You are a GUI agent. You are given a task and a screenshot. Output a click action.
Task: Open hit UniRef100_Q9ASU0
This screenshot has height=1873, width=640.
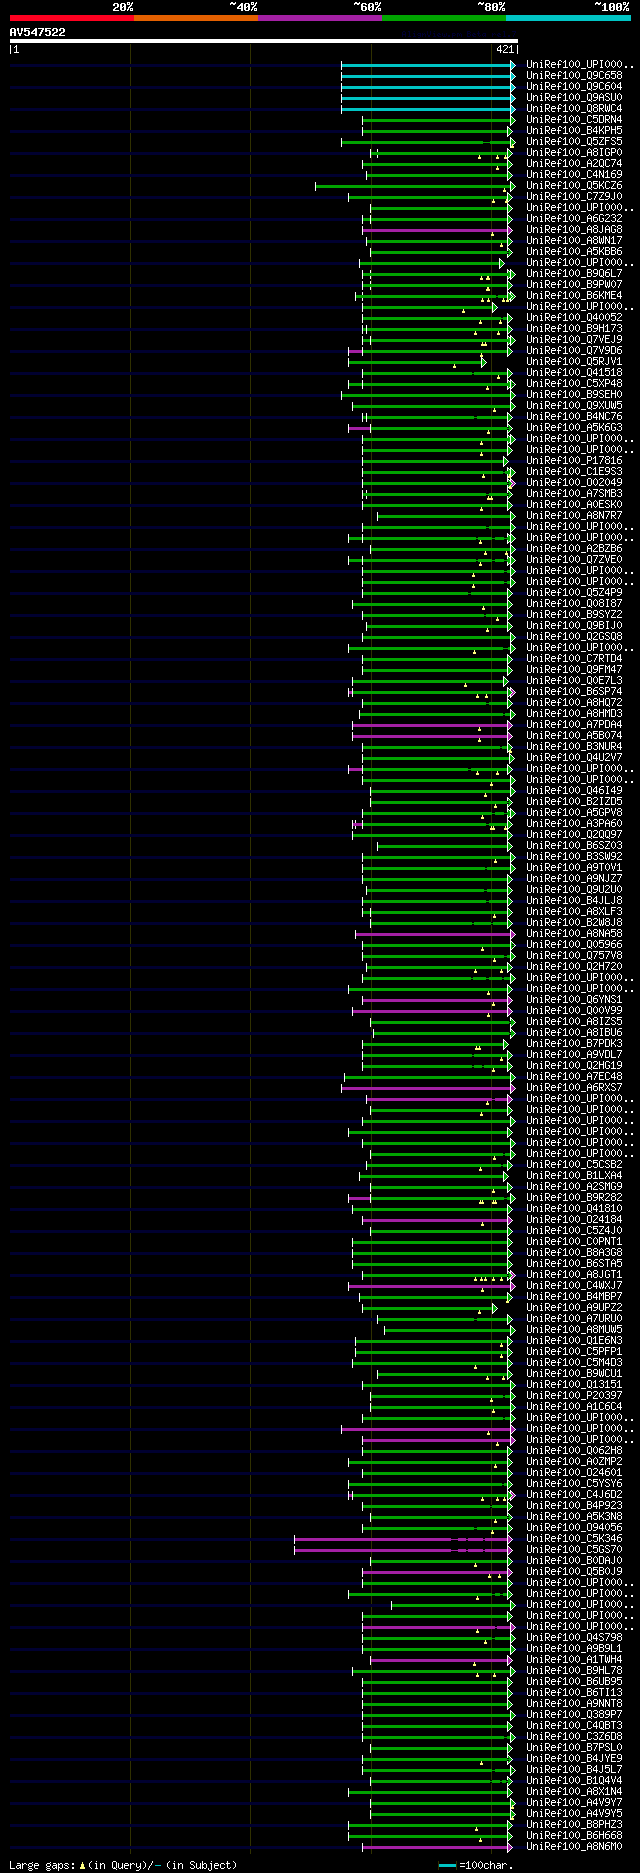(x=574, y=97)
